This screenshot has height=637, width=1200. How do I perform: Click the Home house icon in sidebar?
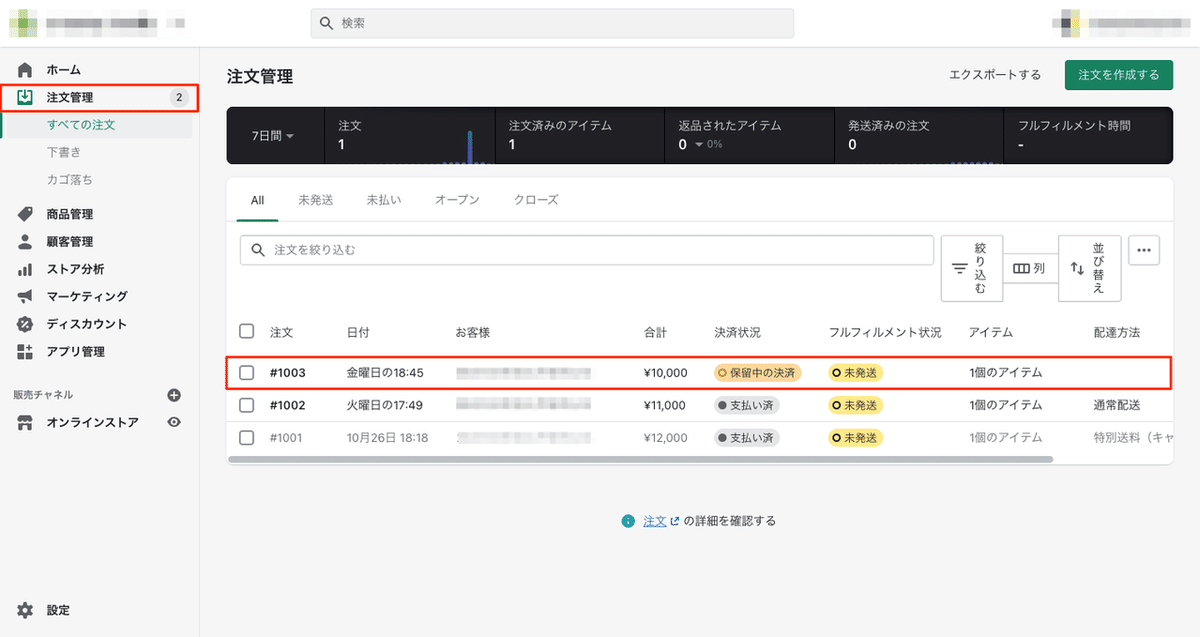(x=26, y=70)
